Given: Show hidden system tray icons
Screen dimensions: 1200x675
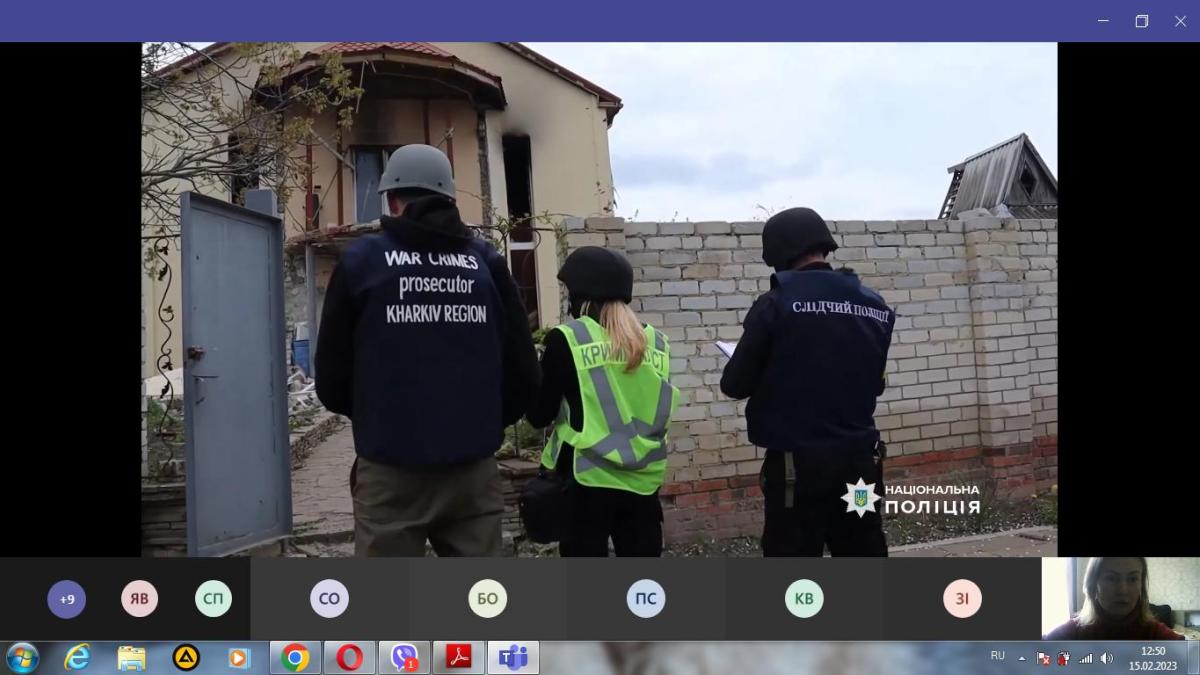Looking at the screenshot, I should pos(1022,658).
